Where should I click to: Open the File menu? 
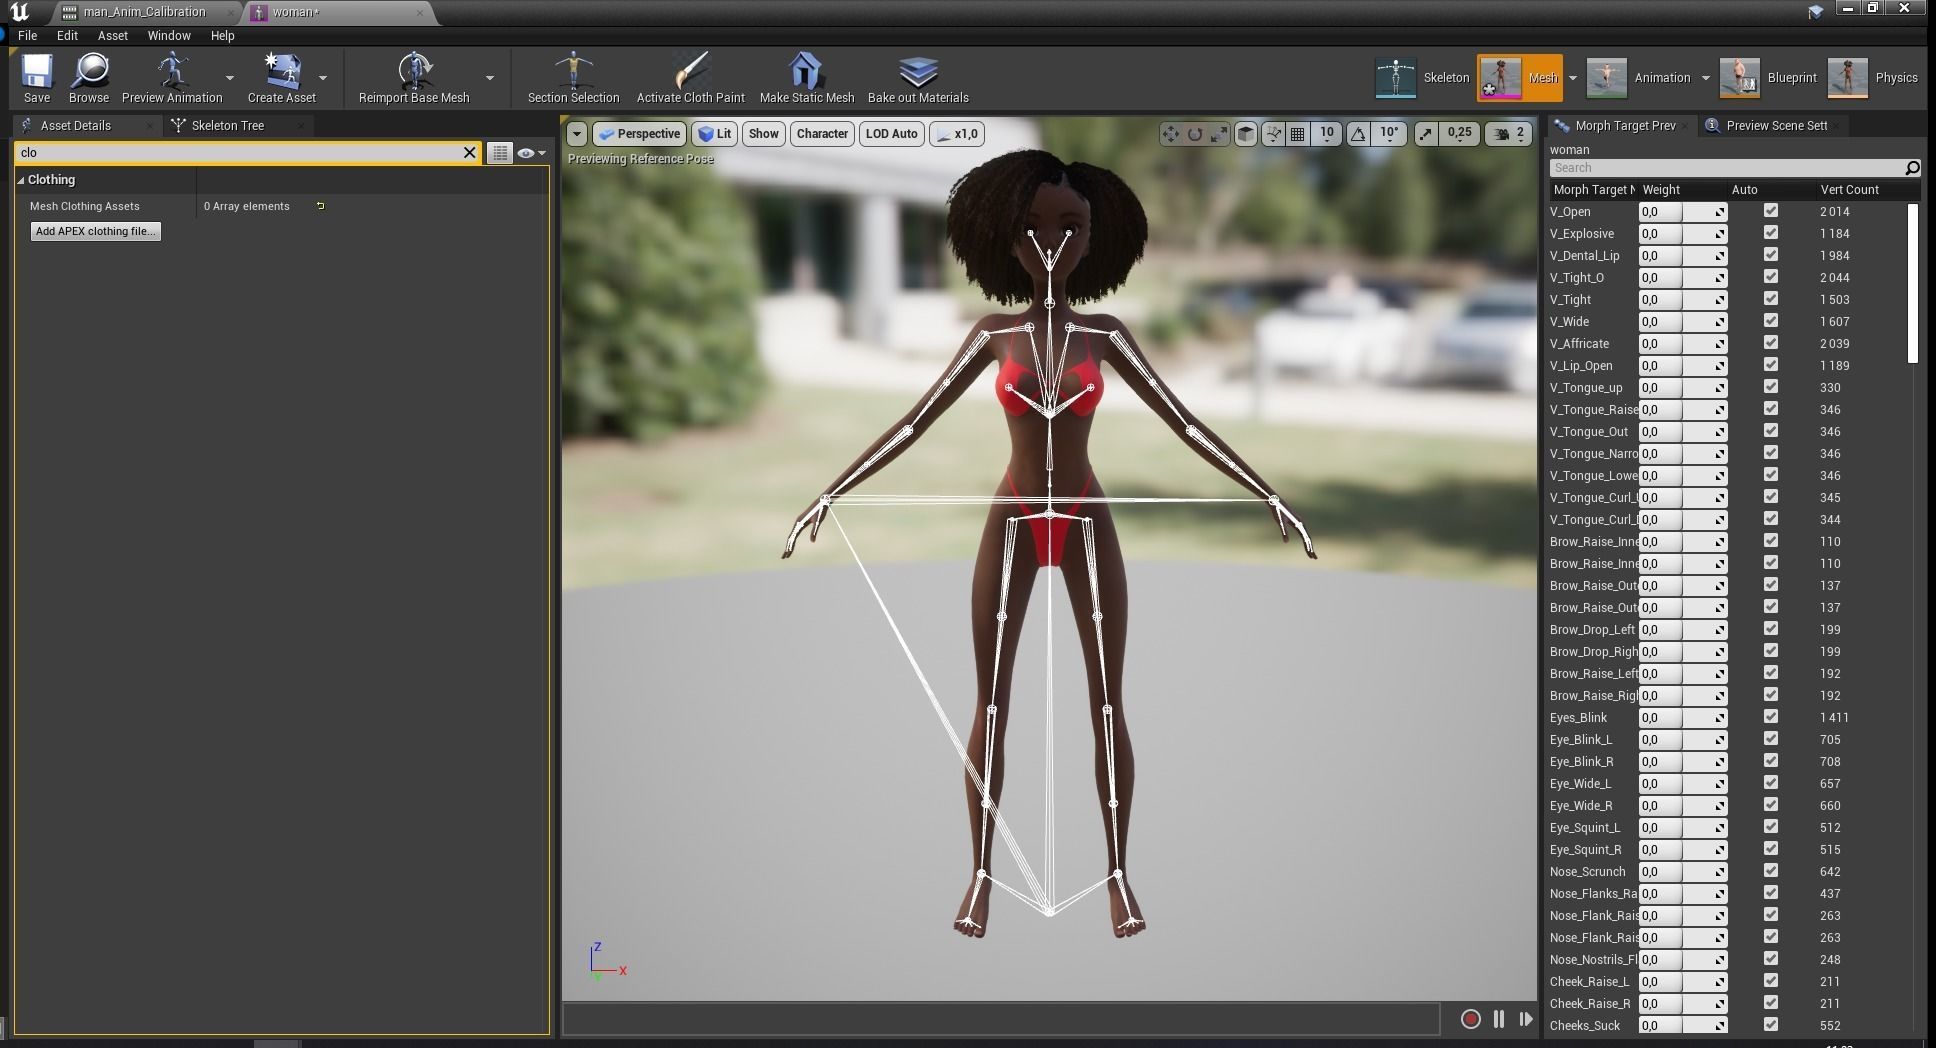click(28, 36)
